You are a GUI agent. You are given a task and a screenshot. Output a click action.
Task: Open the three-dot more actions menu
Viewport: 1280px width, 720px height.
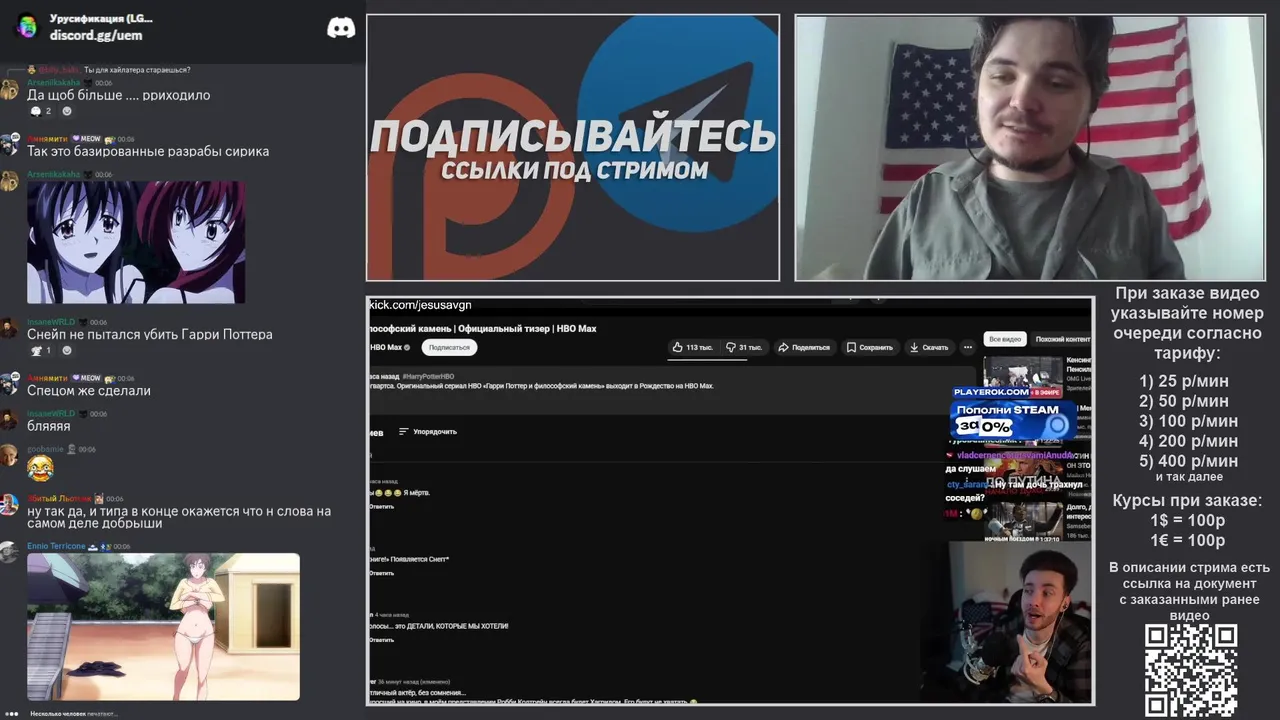[967, 347]
